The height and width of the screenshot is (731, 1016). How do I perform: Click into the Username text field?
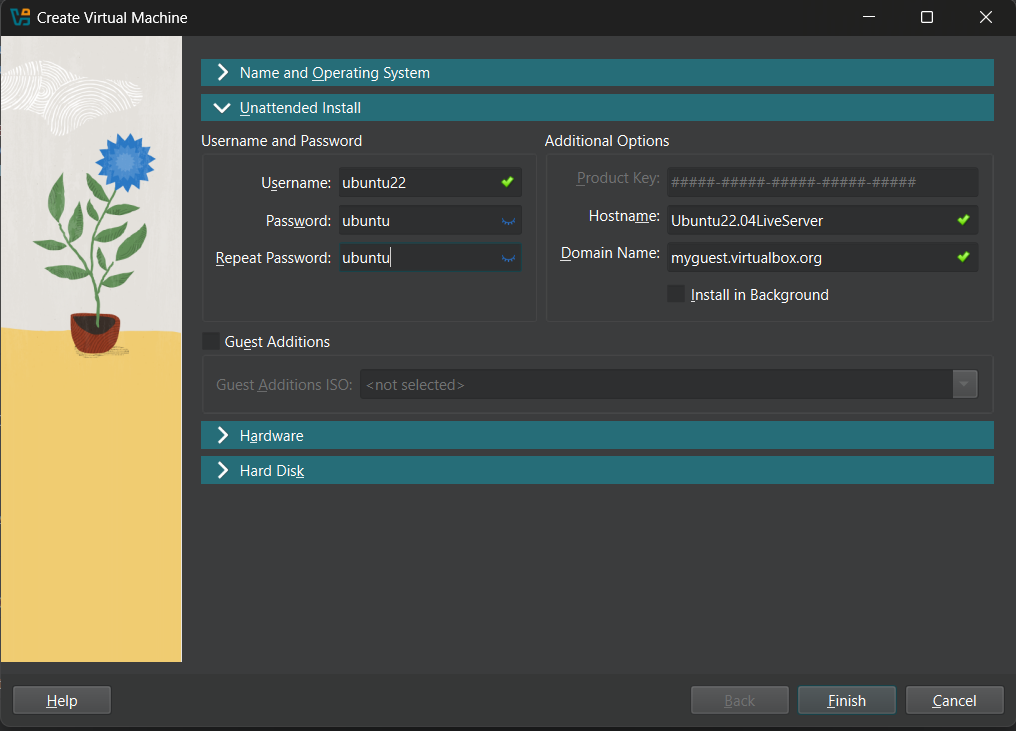pyautogui.click(x=415, y=183)
